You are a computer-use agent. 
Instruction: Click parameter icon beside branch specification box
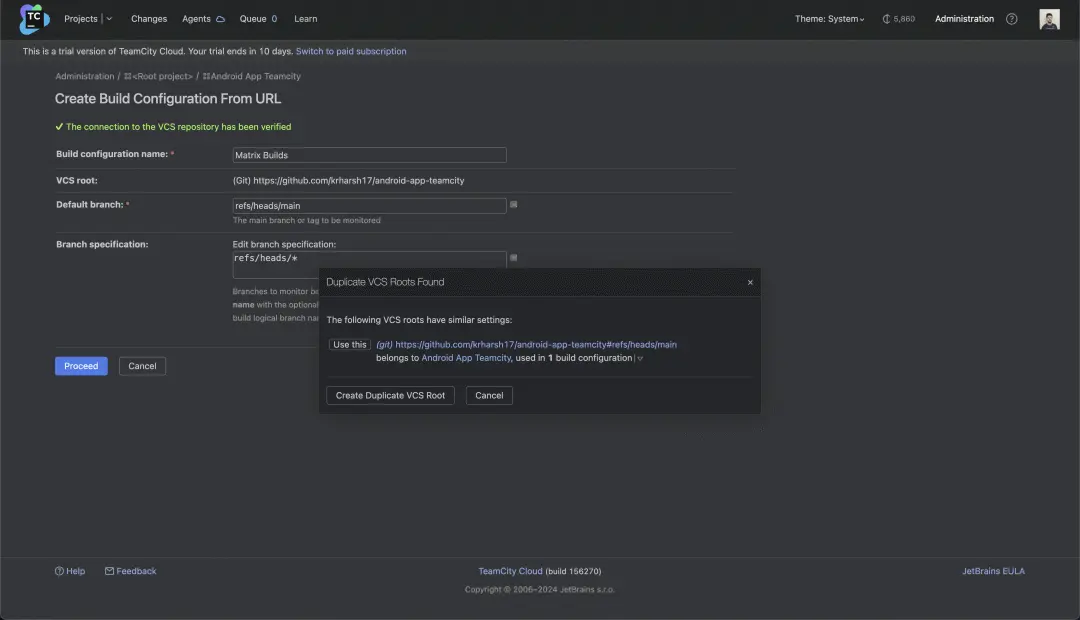click(514, 258)
